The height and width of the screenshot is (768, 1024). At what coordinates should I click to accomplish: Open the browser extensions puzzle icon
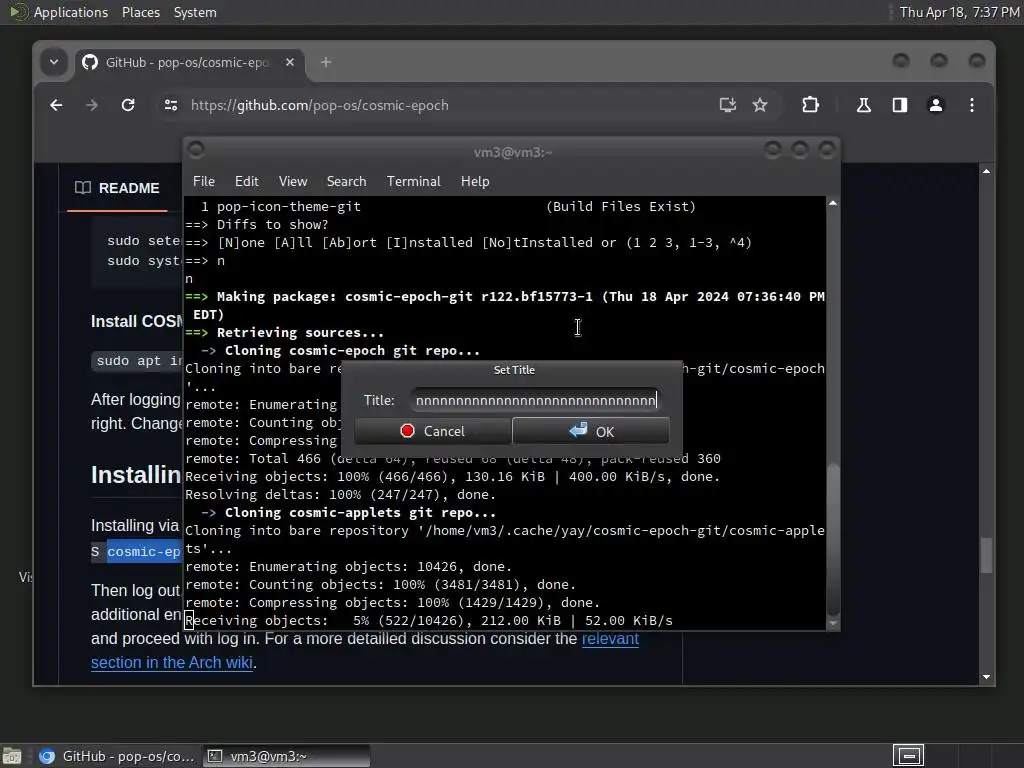click(x=810, y=105)
